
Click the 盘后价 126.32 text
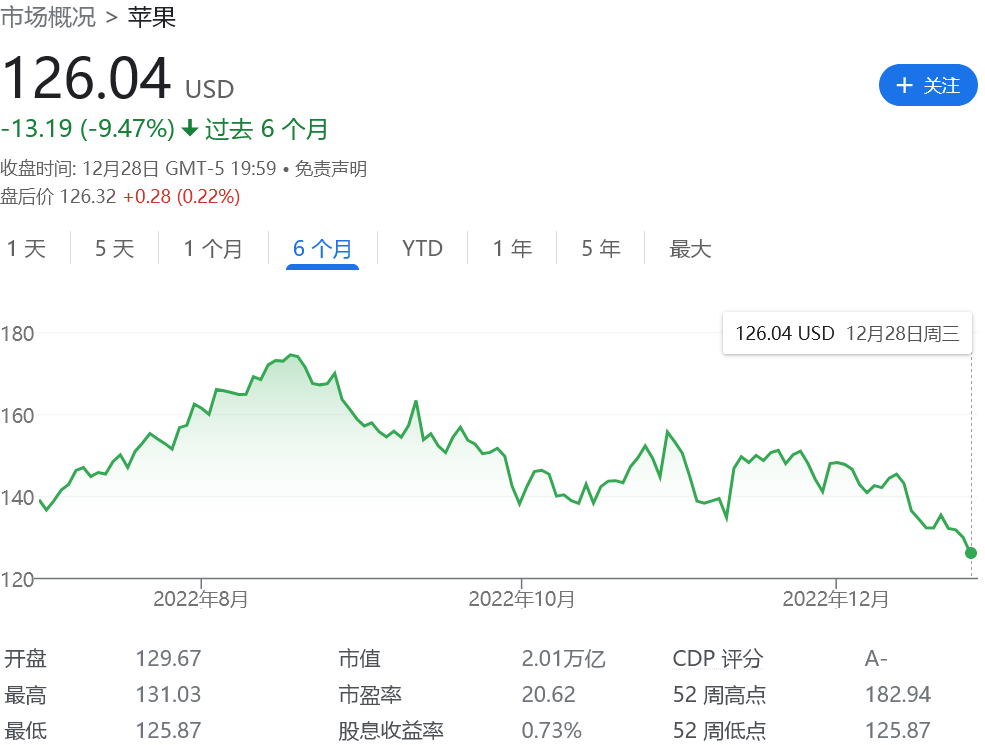[58, 197]
